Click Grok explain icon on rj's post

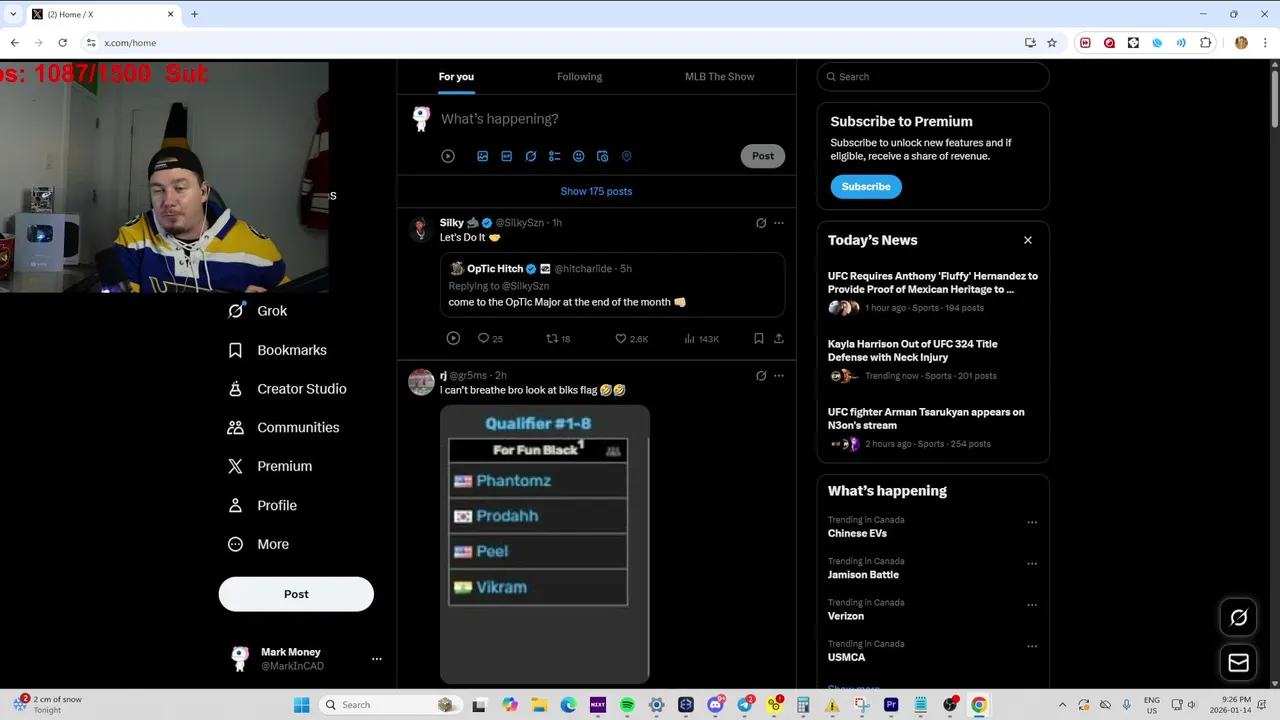pos(761,376)
